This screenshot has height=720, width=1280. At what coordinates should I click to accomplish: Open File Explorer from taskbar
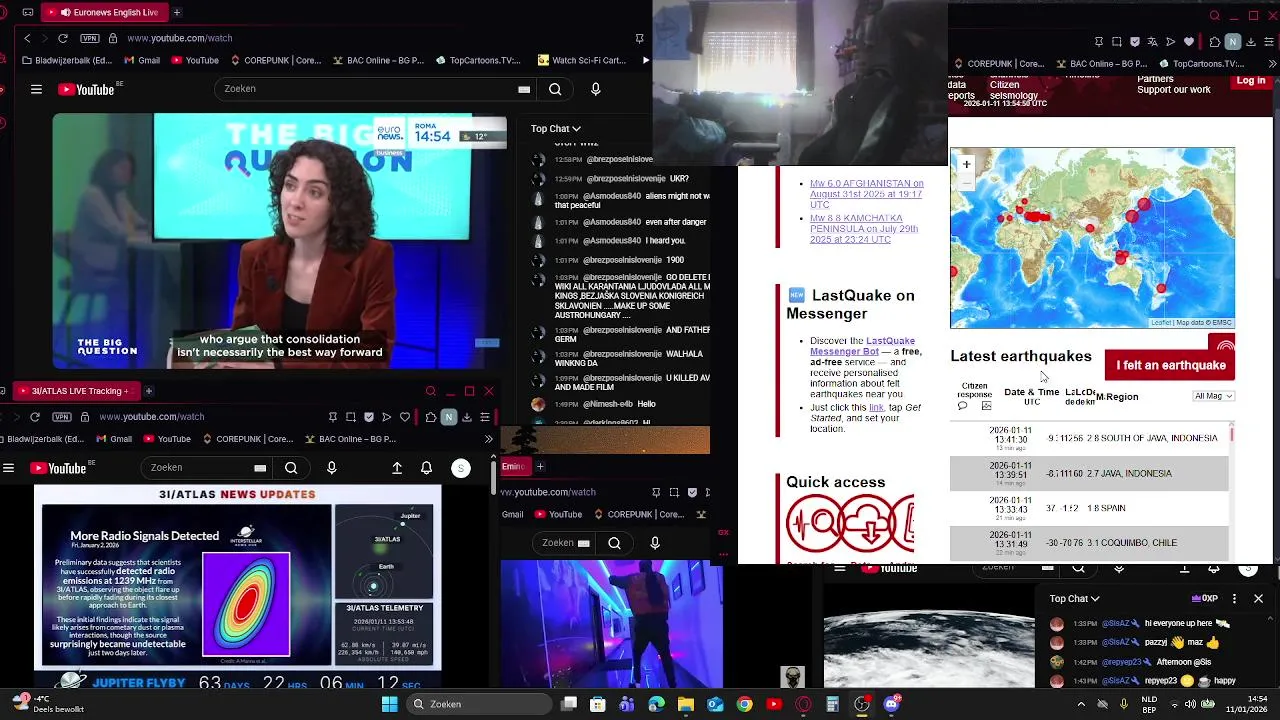685,704
